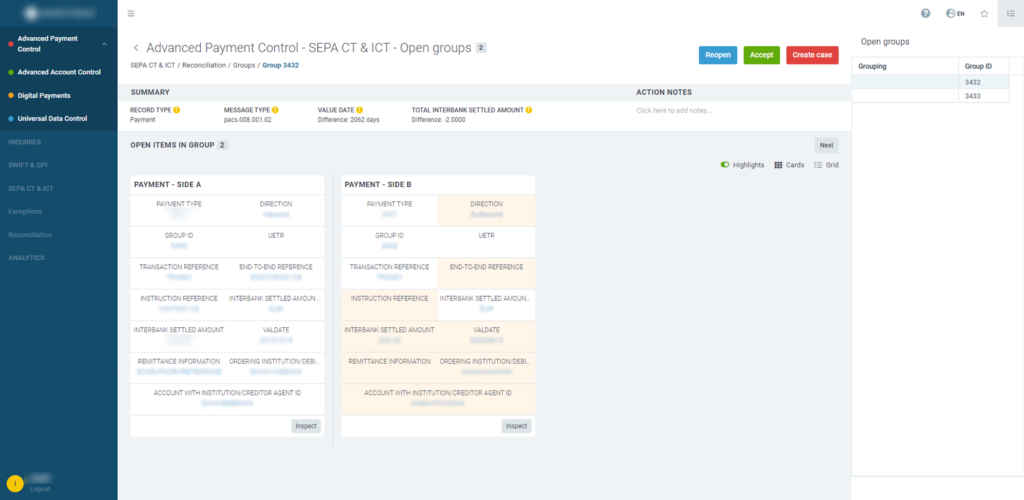The width and height of the screenshot is (1024, 500).
Task: Toggle the Highlights switch
Action: coord(725,164)
